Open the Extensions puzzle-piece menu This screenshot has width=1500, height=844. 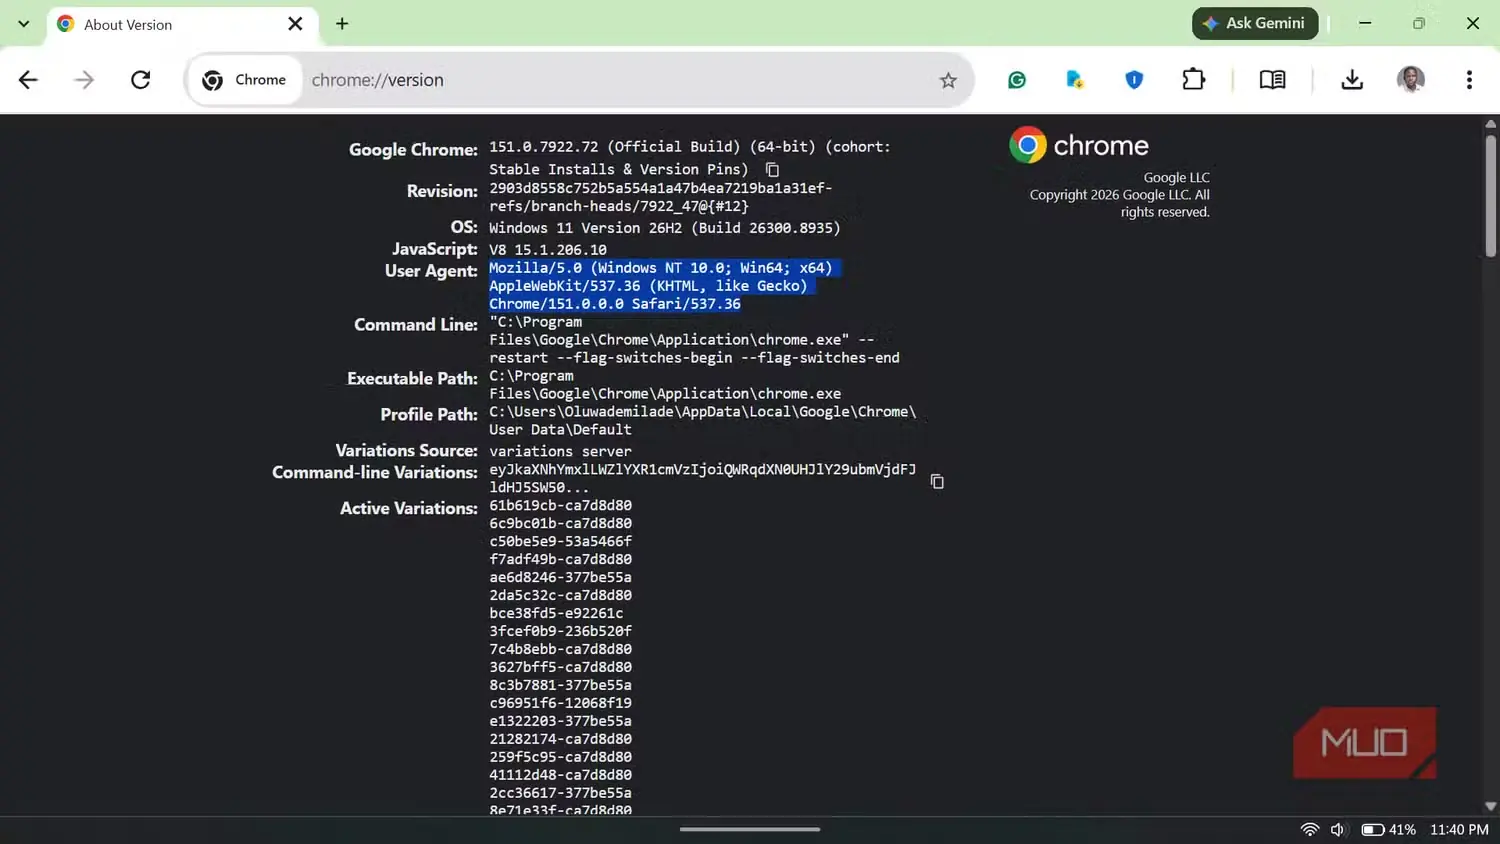coord(1194,80)
